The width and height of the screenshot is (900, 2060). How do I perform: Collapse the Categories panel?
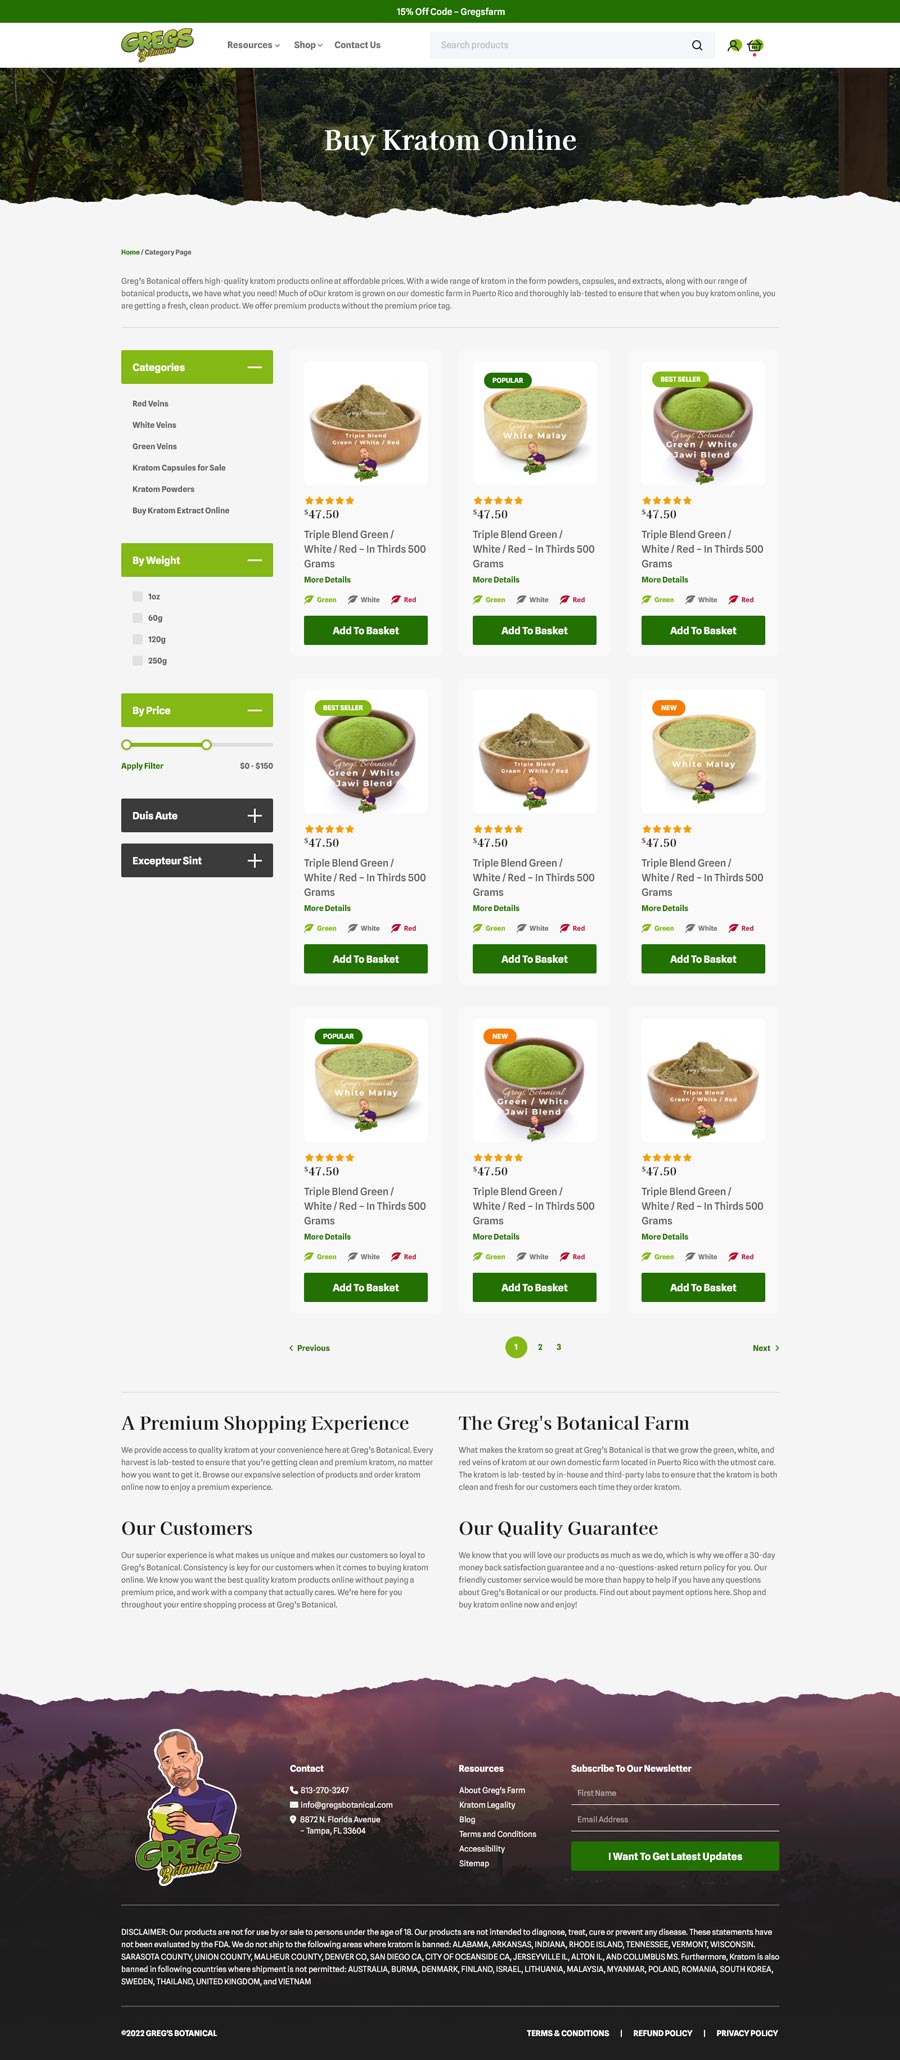254,367
